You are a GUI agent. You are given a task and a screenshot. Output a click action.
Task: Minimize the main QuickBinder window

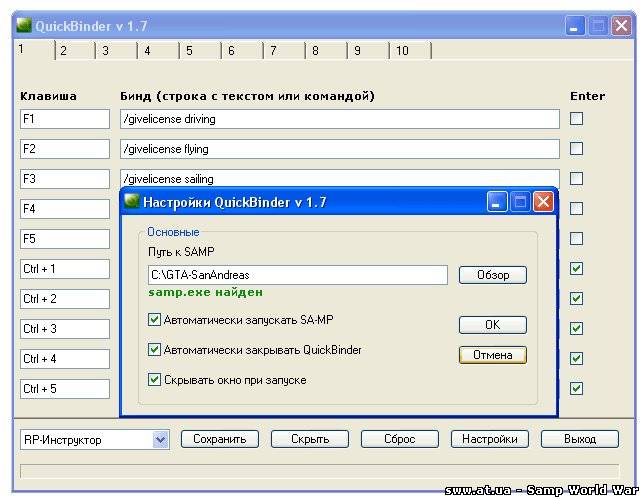575,26
